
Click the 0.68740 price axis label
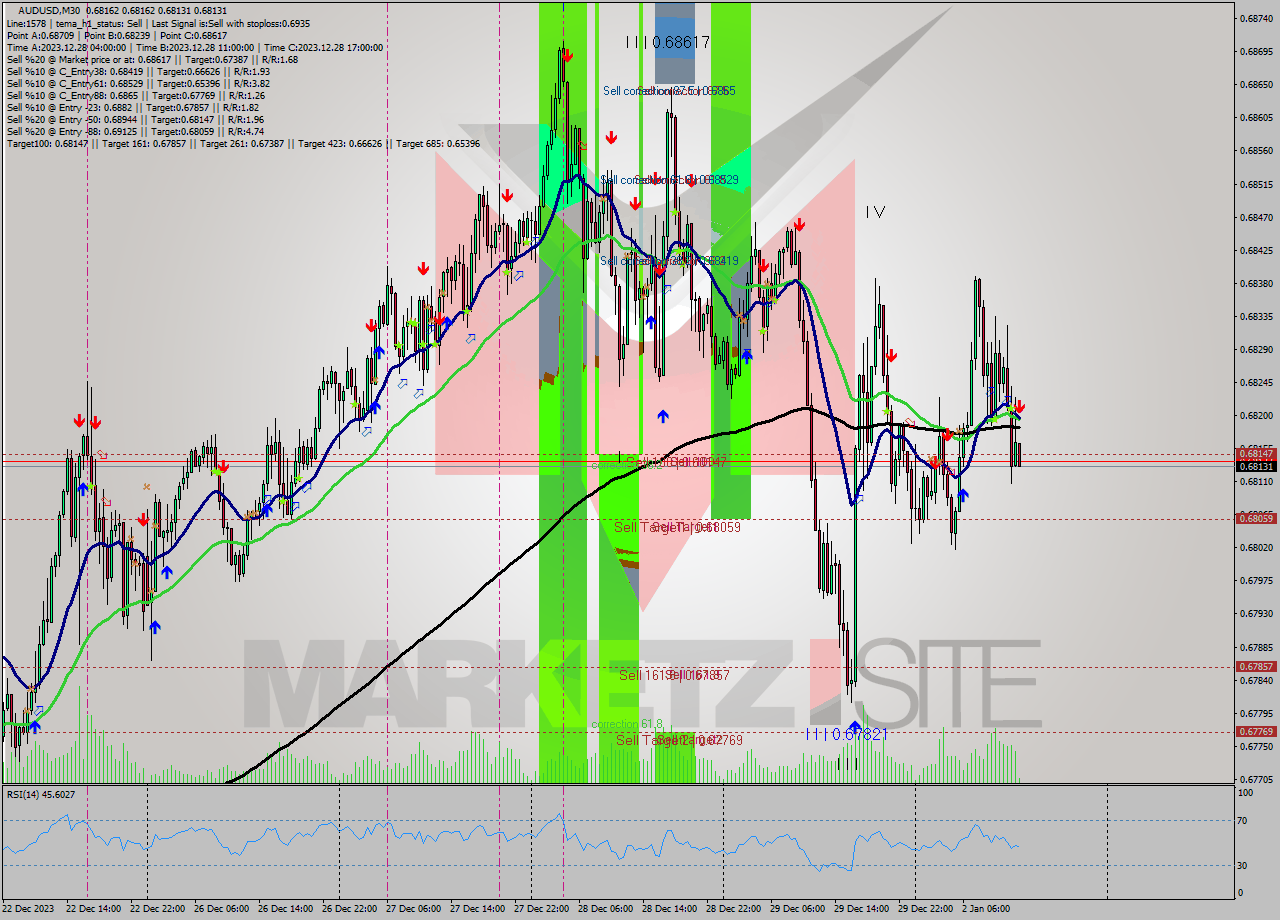click(1256, 18)
